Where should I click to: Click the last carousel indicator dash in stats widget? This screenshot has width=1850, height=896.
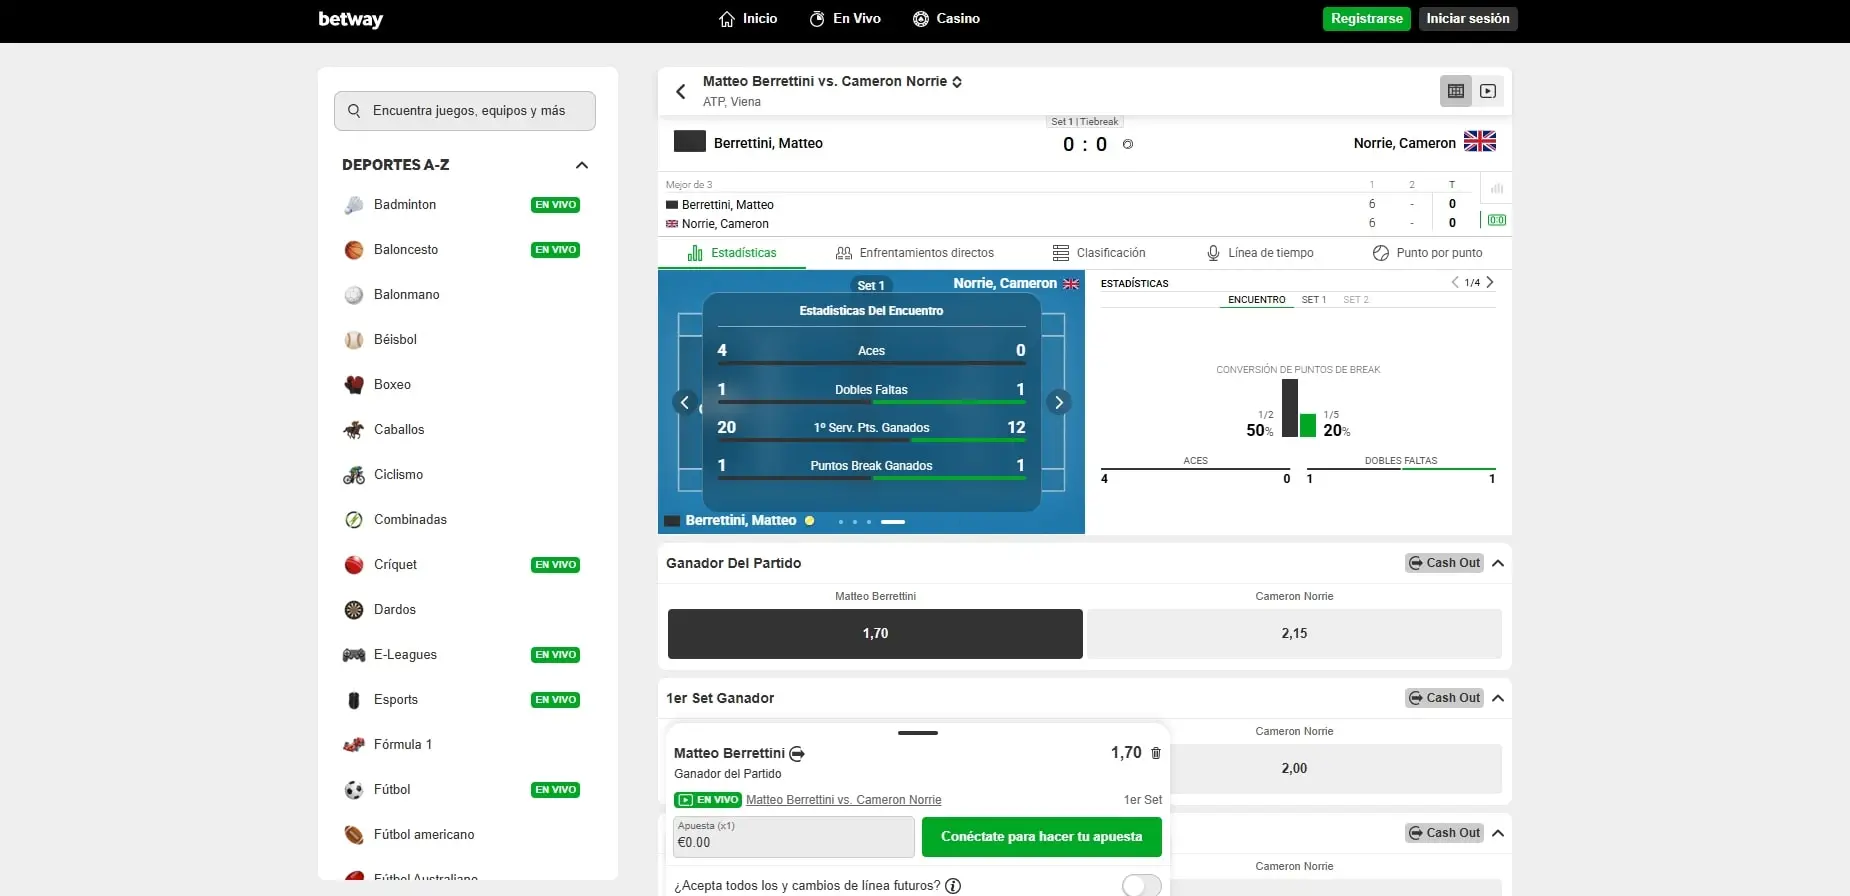[x=893, y=522]
